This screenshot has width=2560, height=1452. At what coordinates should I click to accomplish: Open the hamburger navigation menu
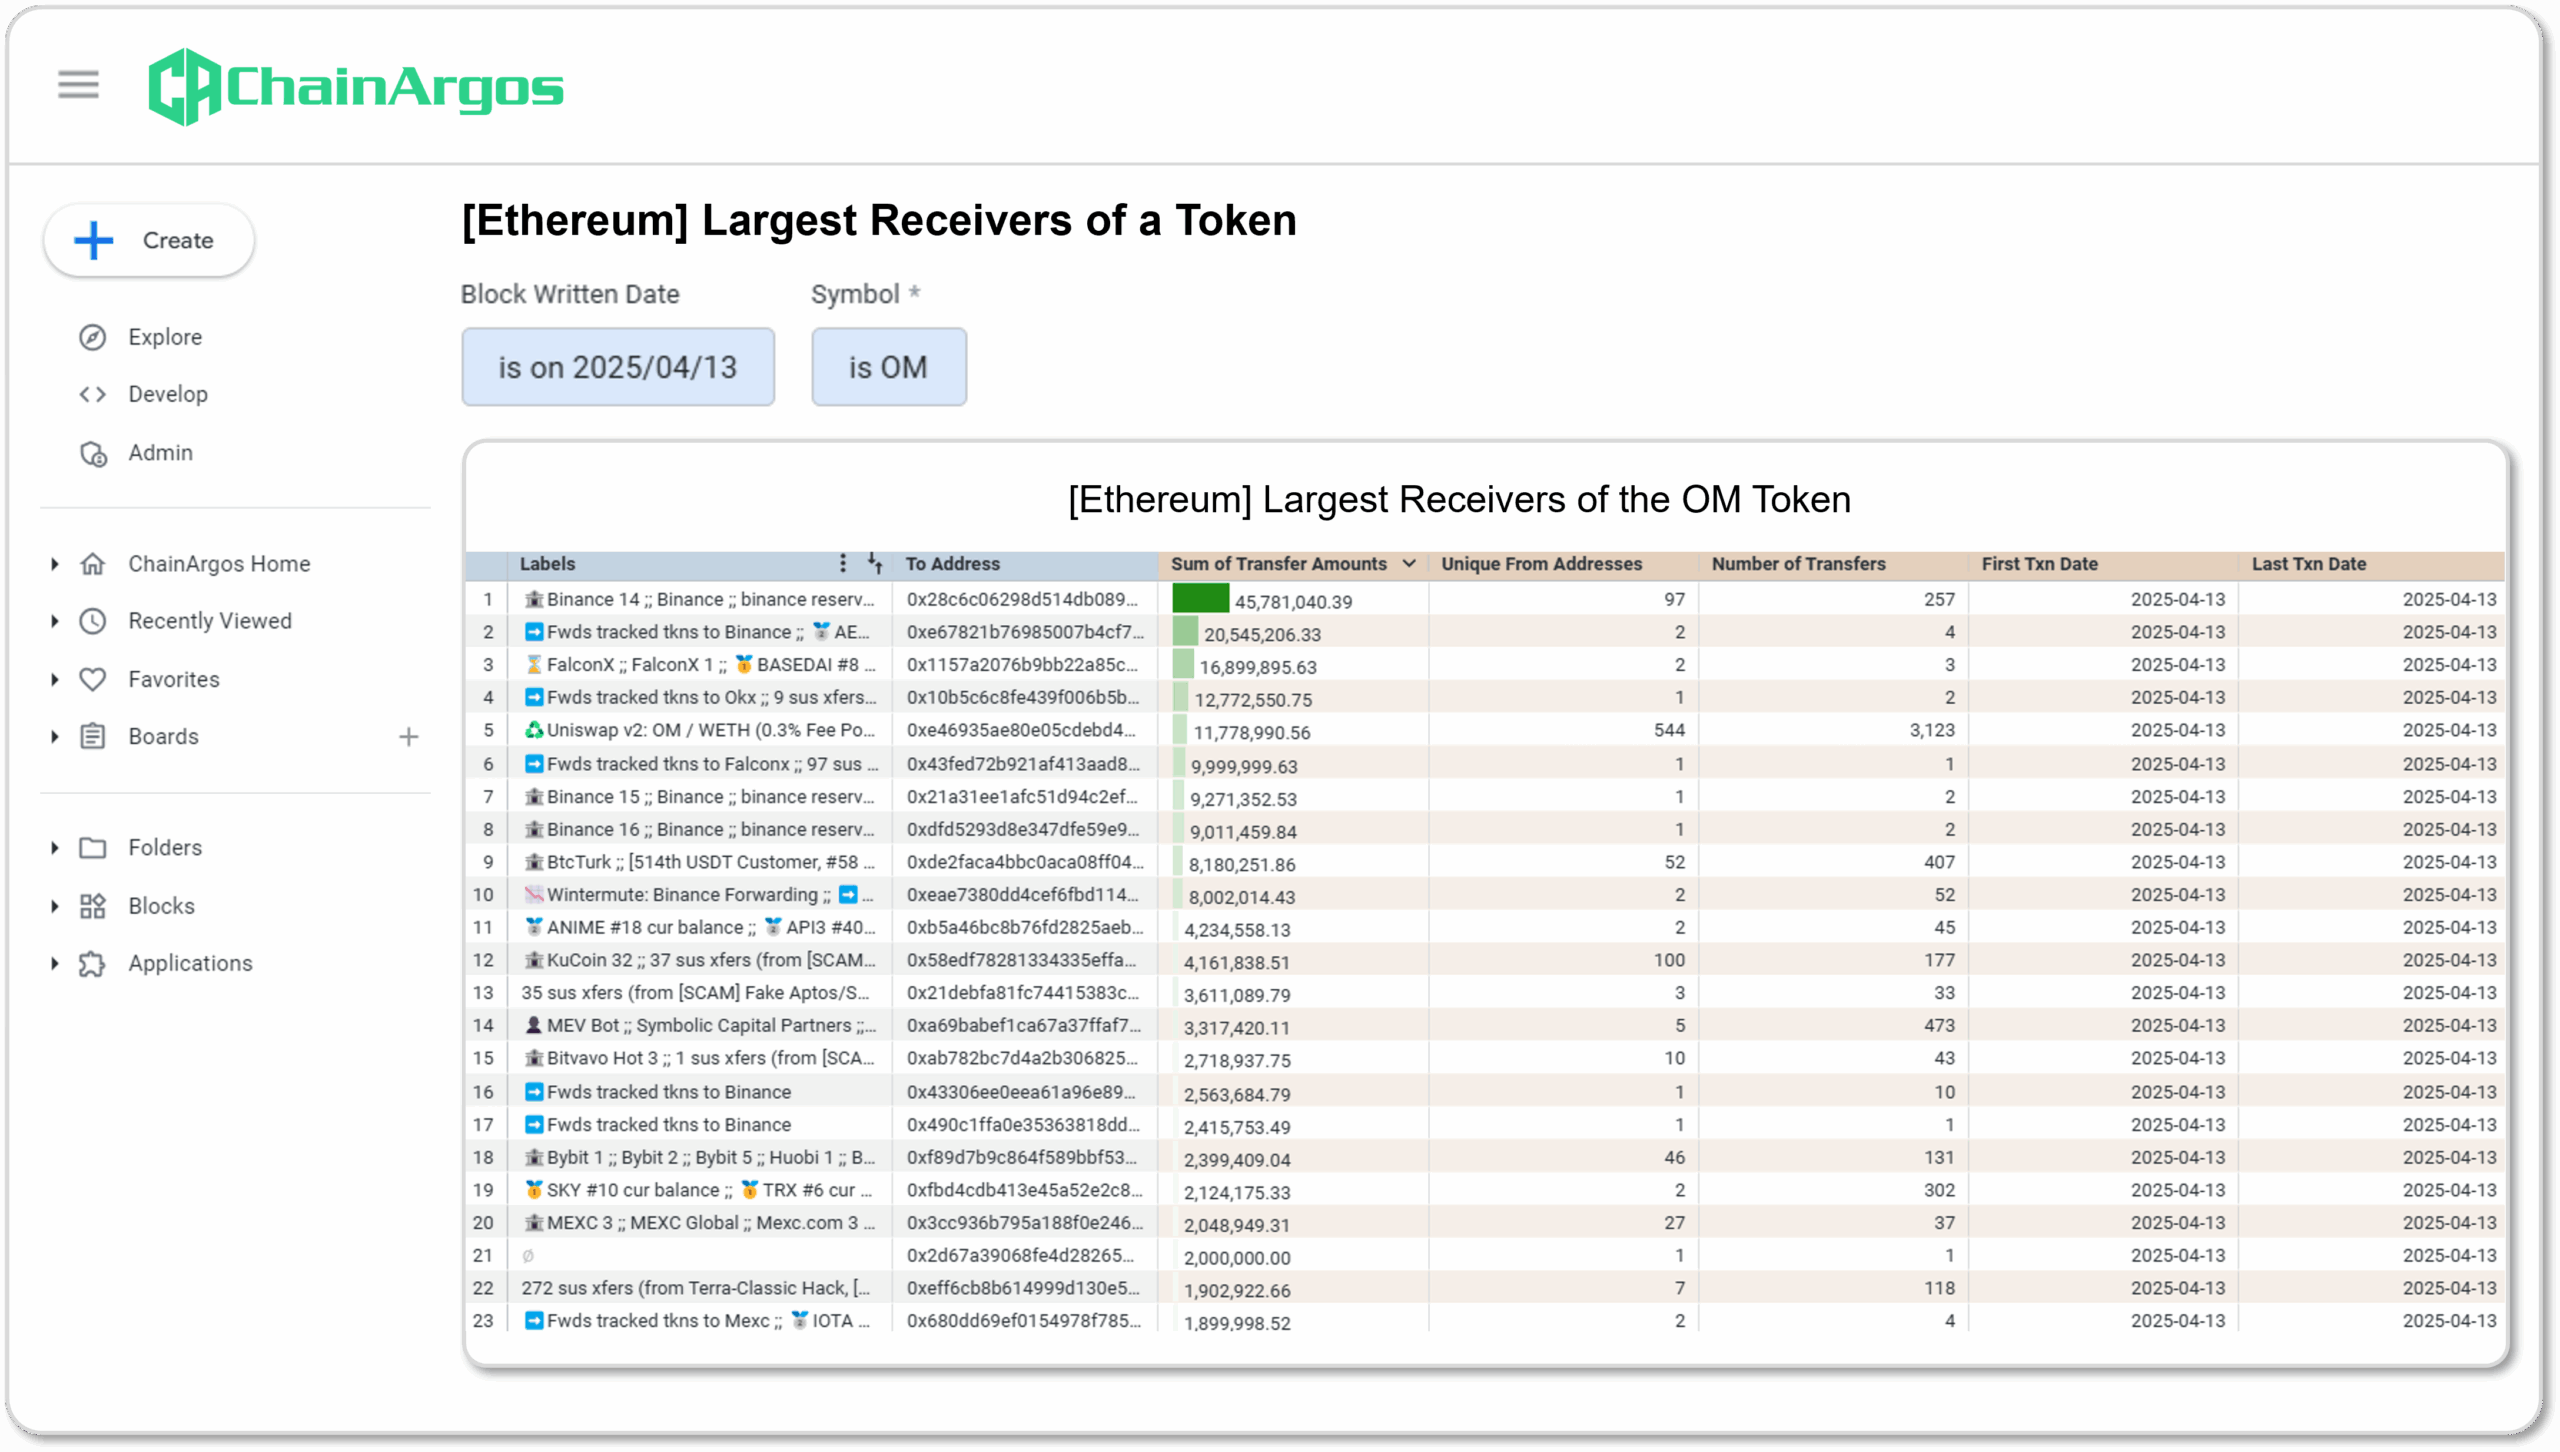tap(78, 85)
